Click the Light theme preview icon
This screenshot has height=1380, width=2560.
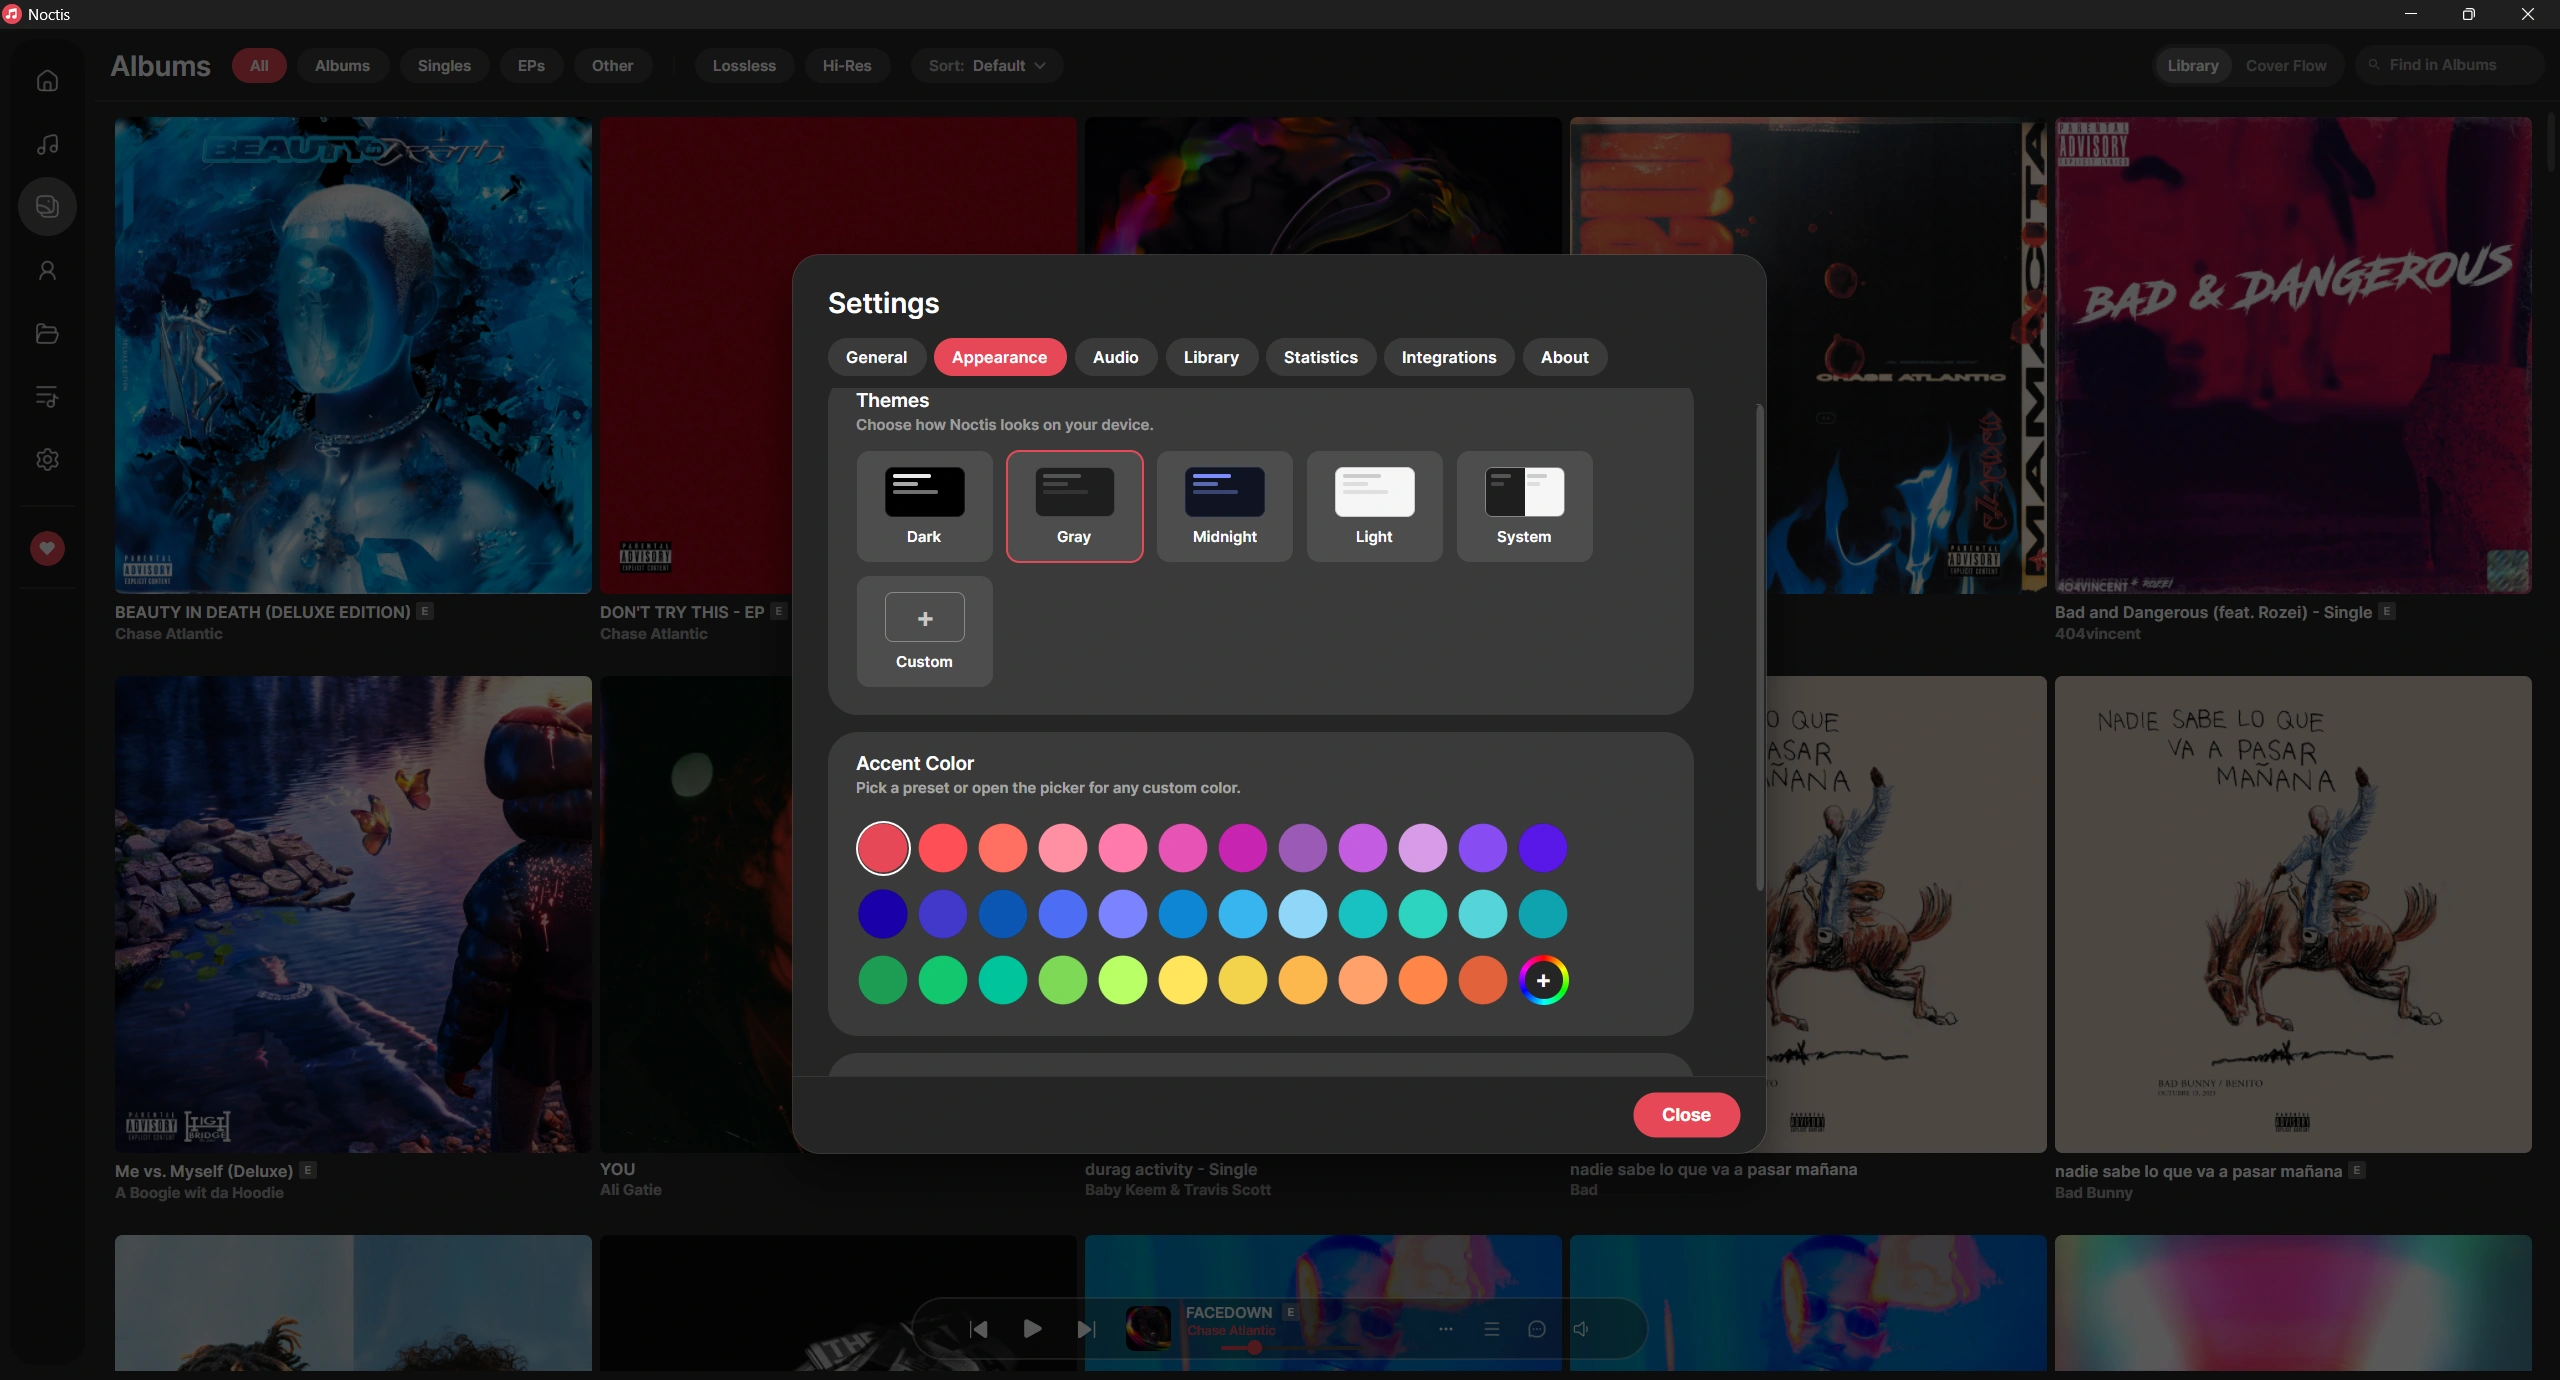click(x=1375, y=492)
